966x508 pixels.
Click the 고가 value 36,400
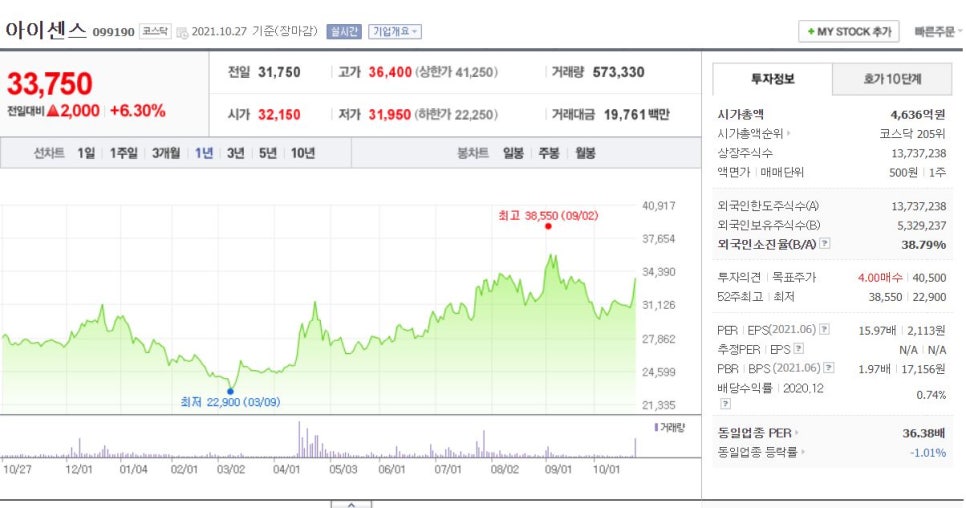coord(390,72)
